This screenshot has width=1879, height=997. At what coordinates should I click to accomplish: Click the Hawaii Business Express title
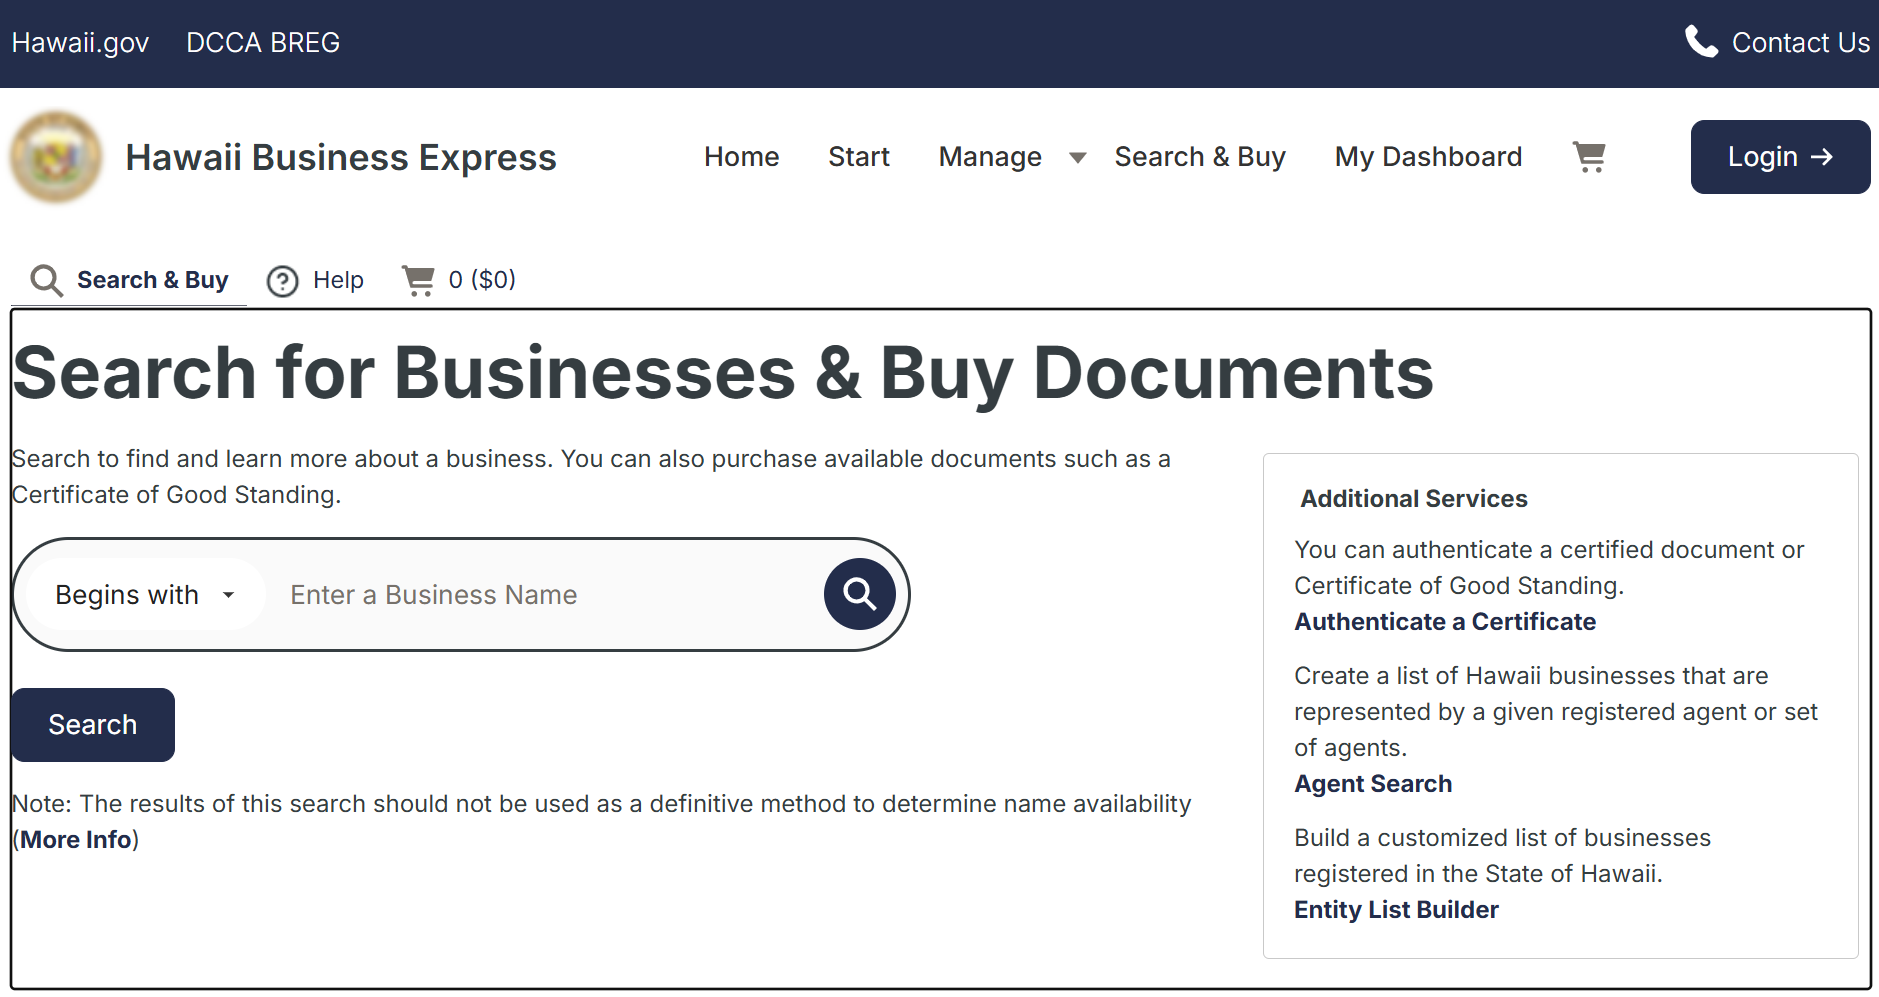tap(341, 158)
